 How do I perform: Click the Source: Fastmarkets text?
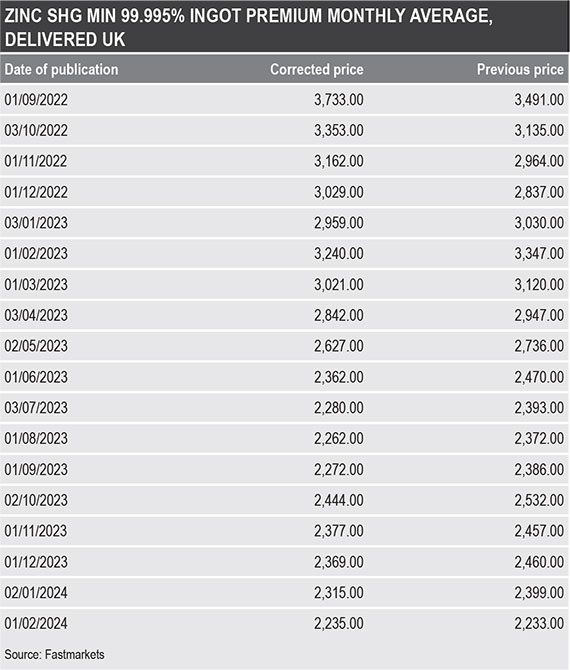(54, 654)
